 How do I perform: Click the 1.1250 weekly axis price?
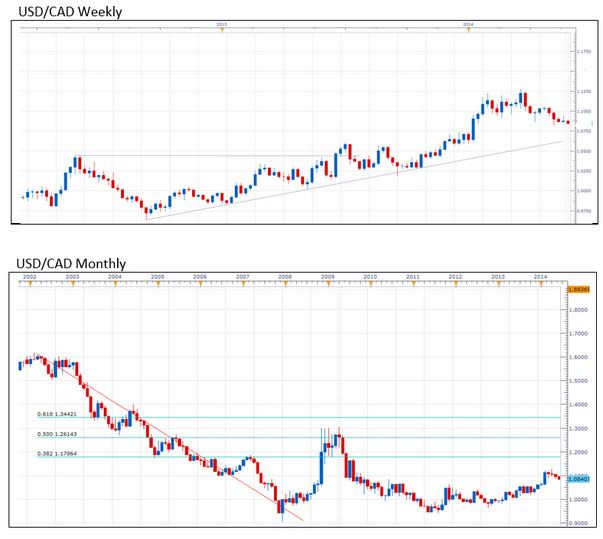pyautogui.click(x=584, y=91)
